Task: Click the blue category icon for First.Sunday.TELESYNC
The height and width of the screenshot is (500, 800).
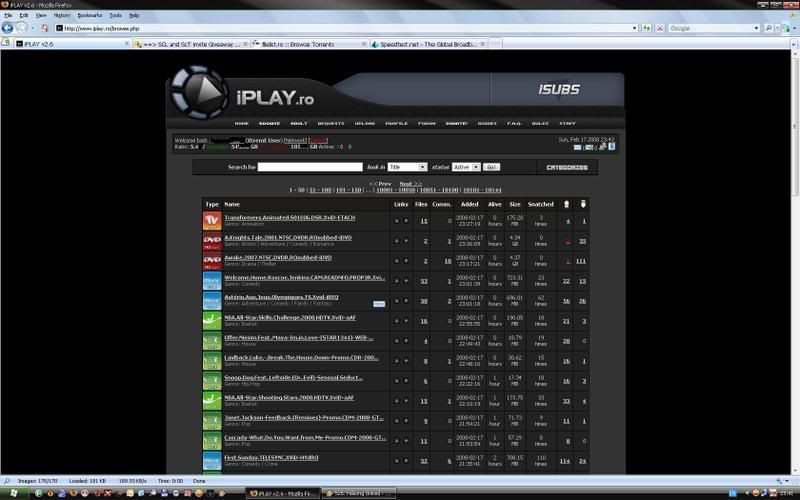Action: pos(212,461)
